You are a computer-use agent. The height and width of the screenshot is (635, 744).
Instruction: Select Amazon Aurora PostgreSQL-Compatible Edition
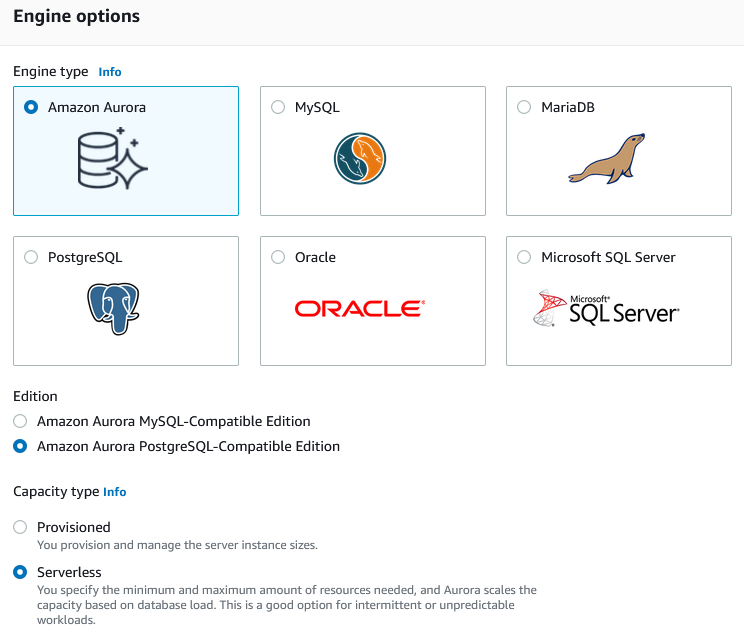(20, 446)
